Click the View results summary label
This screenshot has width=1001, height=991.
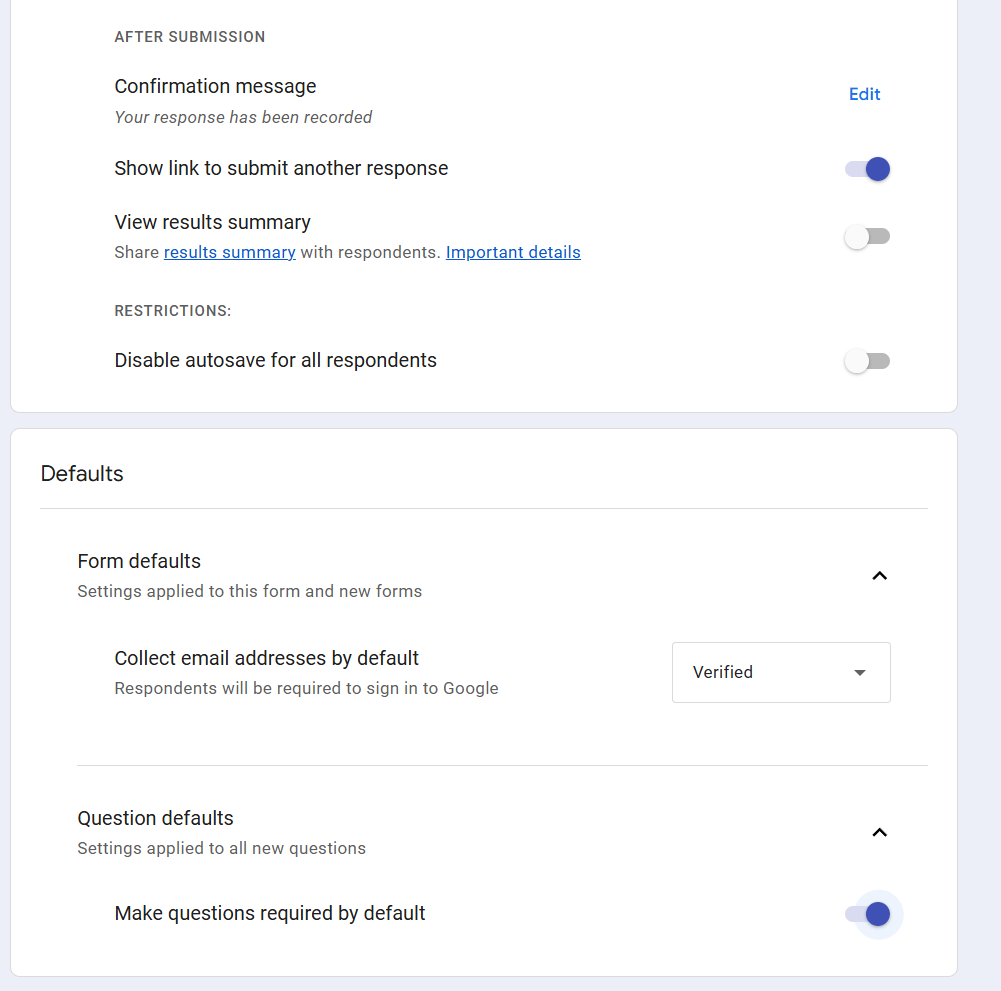coord(212,222)
